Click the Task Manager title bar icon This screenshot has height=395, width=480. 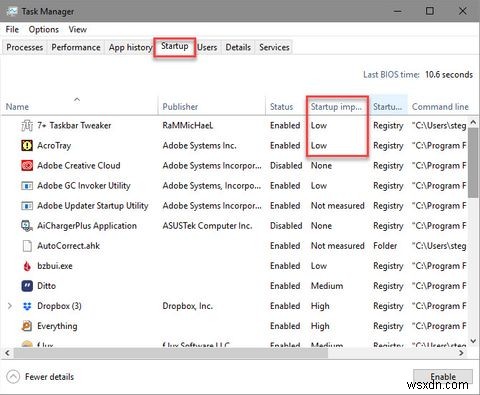pos(11,11)
